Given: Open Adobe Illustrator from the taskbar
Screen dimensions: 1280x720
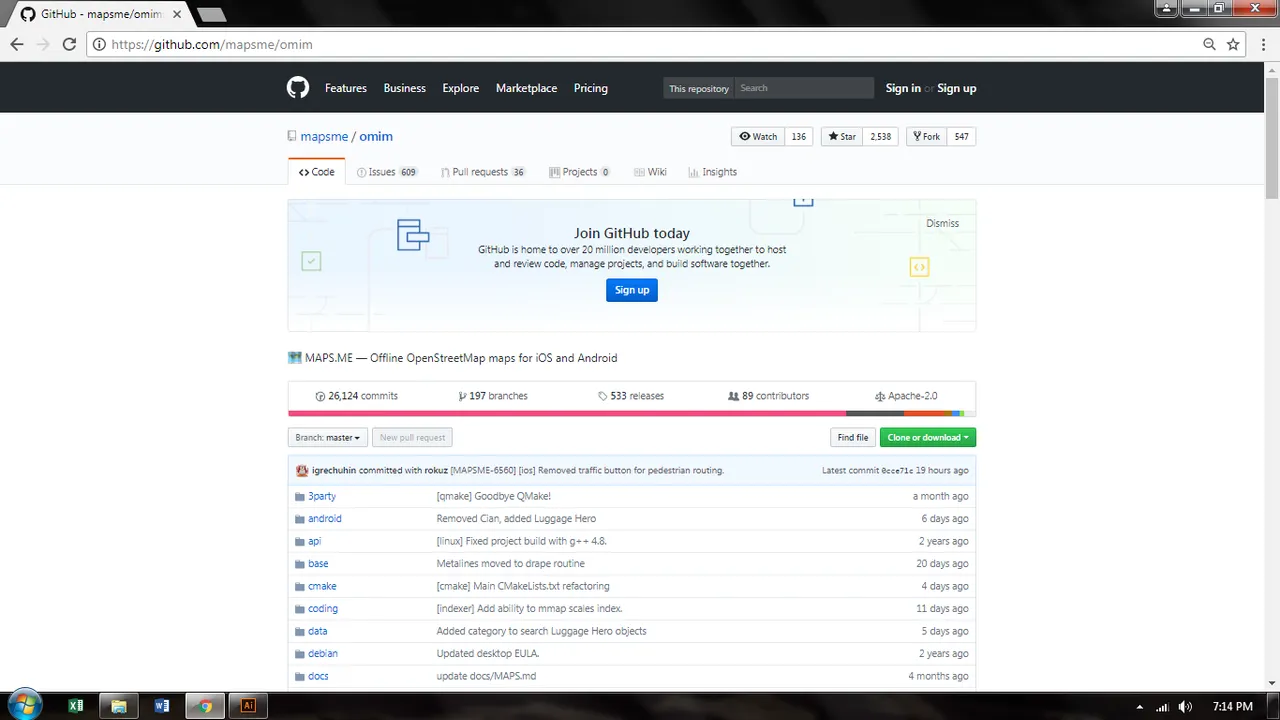Looking at the screenshot, I should coord(248,705).
